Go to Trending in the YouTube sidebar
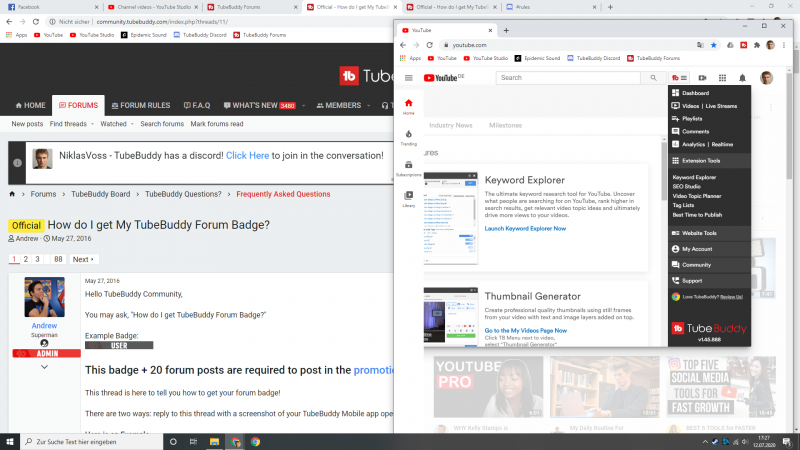Image resolution: width=800 pixels, height=450 pixels. point(408,136)
